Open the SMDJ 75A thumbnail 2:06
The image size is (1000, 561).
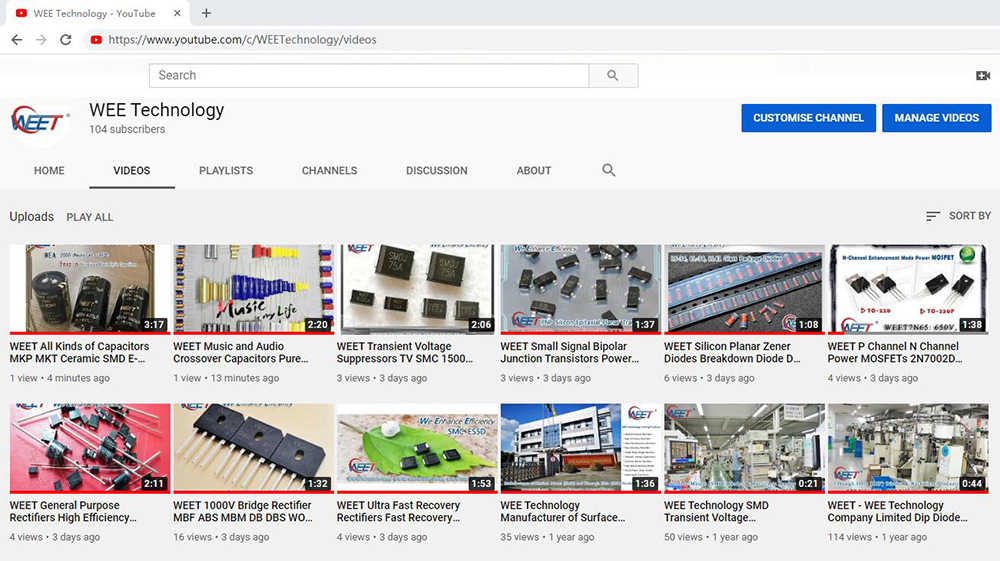coord(417,289)
